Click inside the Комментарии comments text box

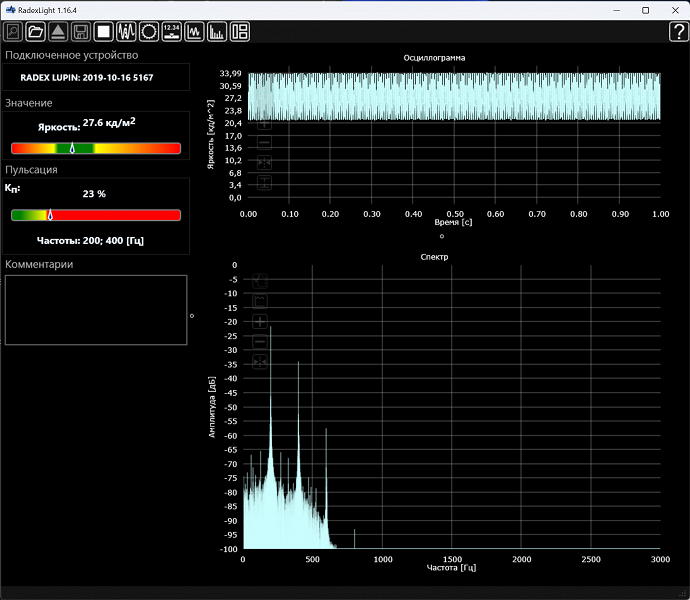click(96, 310)
